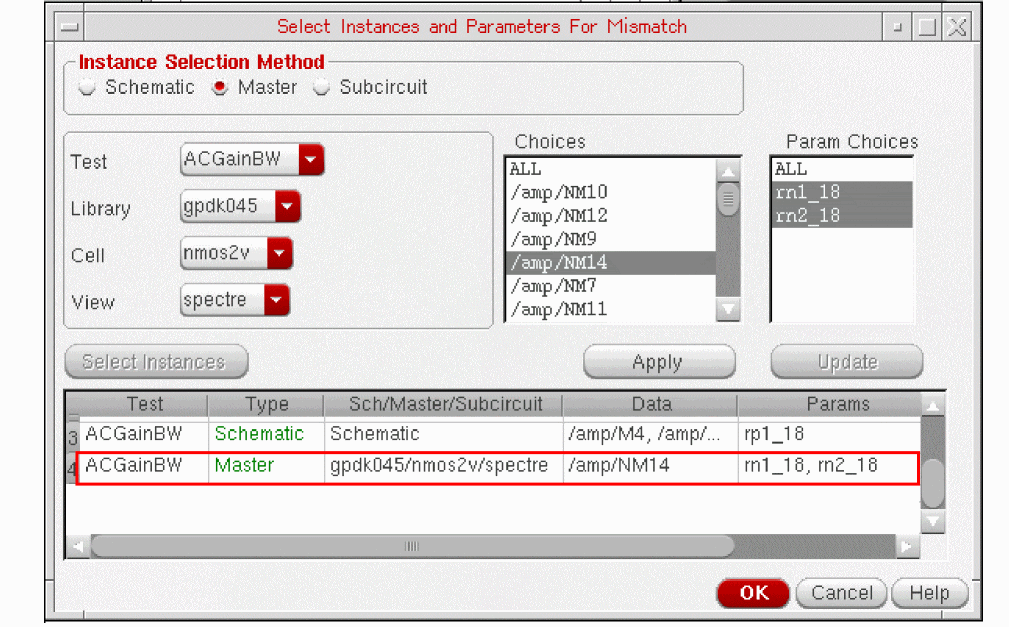Image resolution: width=1009 pixels, height=627 pixels.
Task: Click the /amp/M4, /amp/... data cell
Action: click(x=651, y=434)
